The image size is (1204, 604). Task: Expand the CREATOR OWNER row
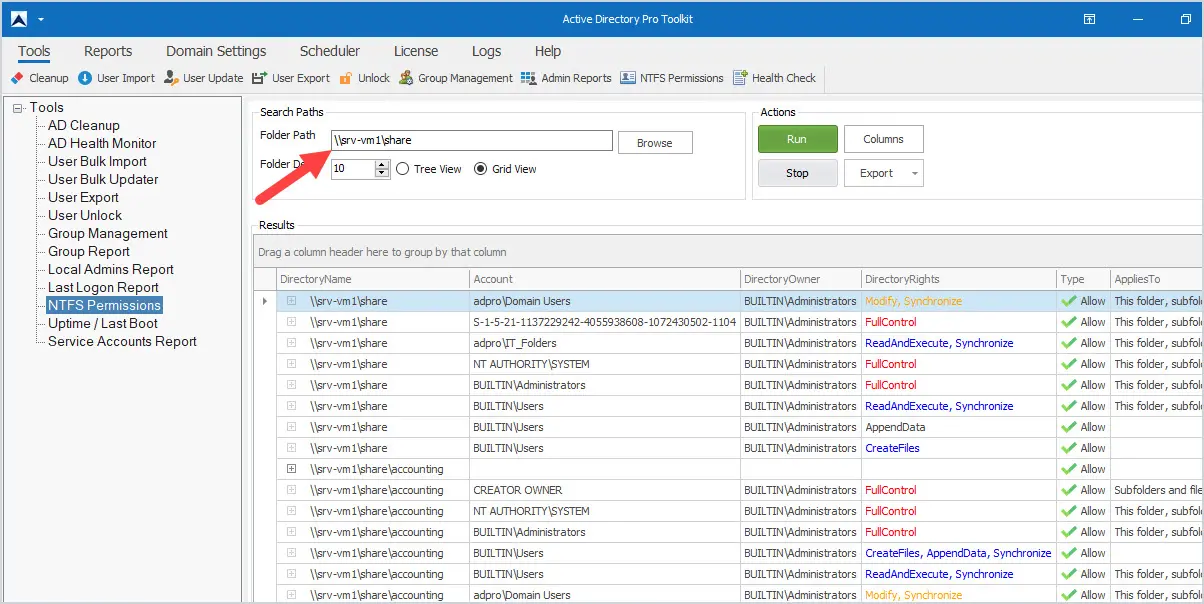[x=291, y=490]
